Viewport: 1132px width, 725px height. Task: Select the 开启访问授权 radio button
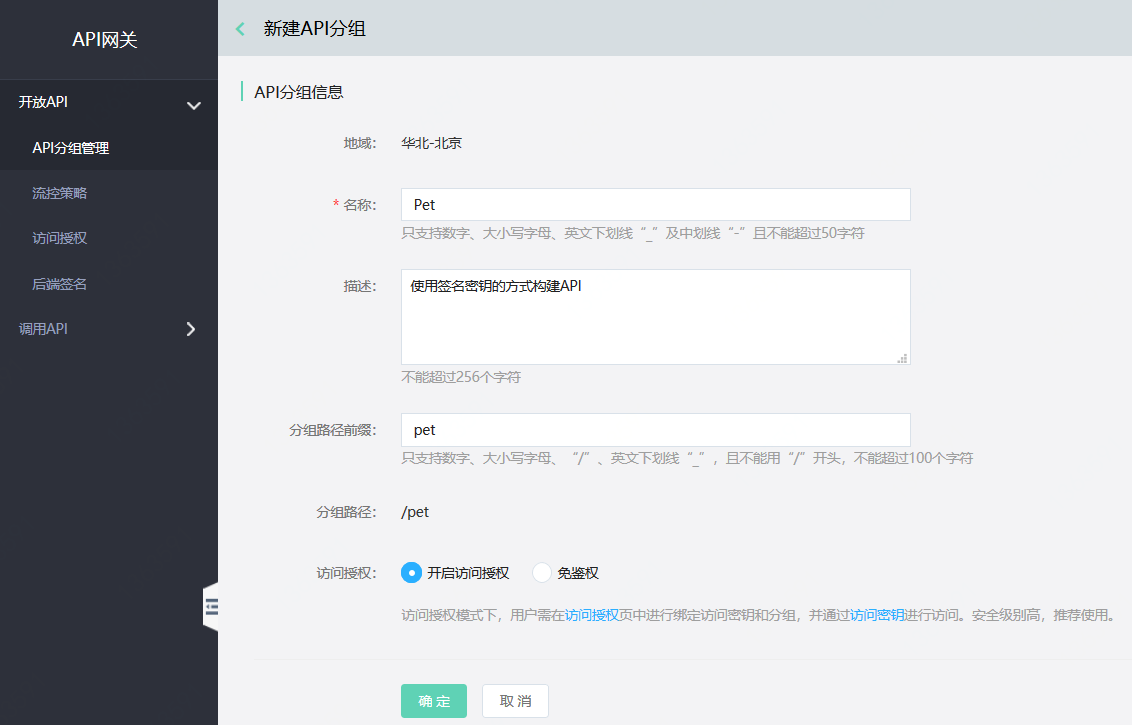point(412,573)
